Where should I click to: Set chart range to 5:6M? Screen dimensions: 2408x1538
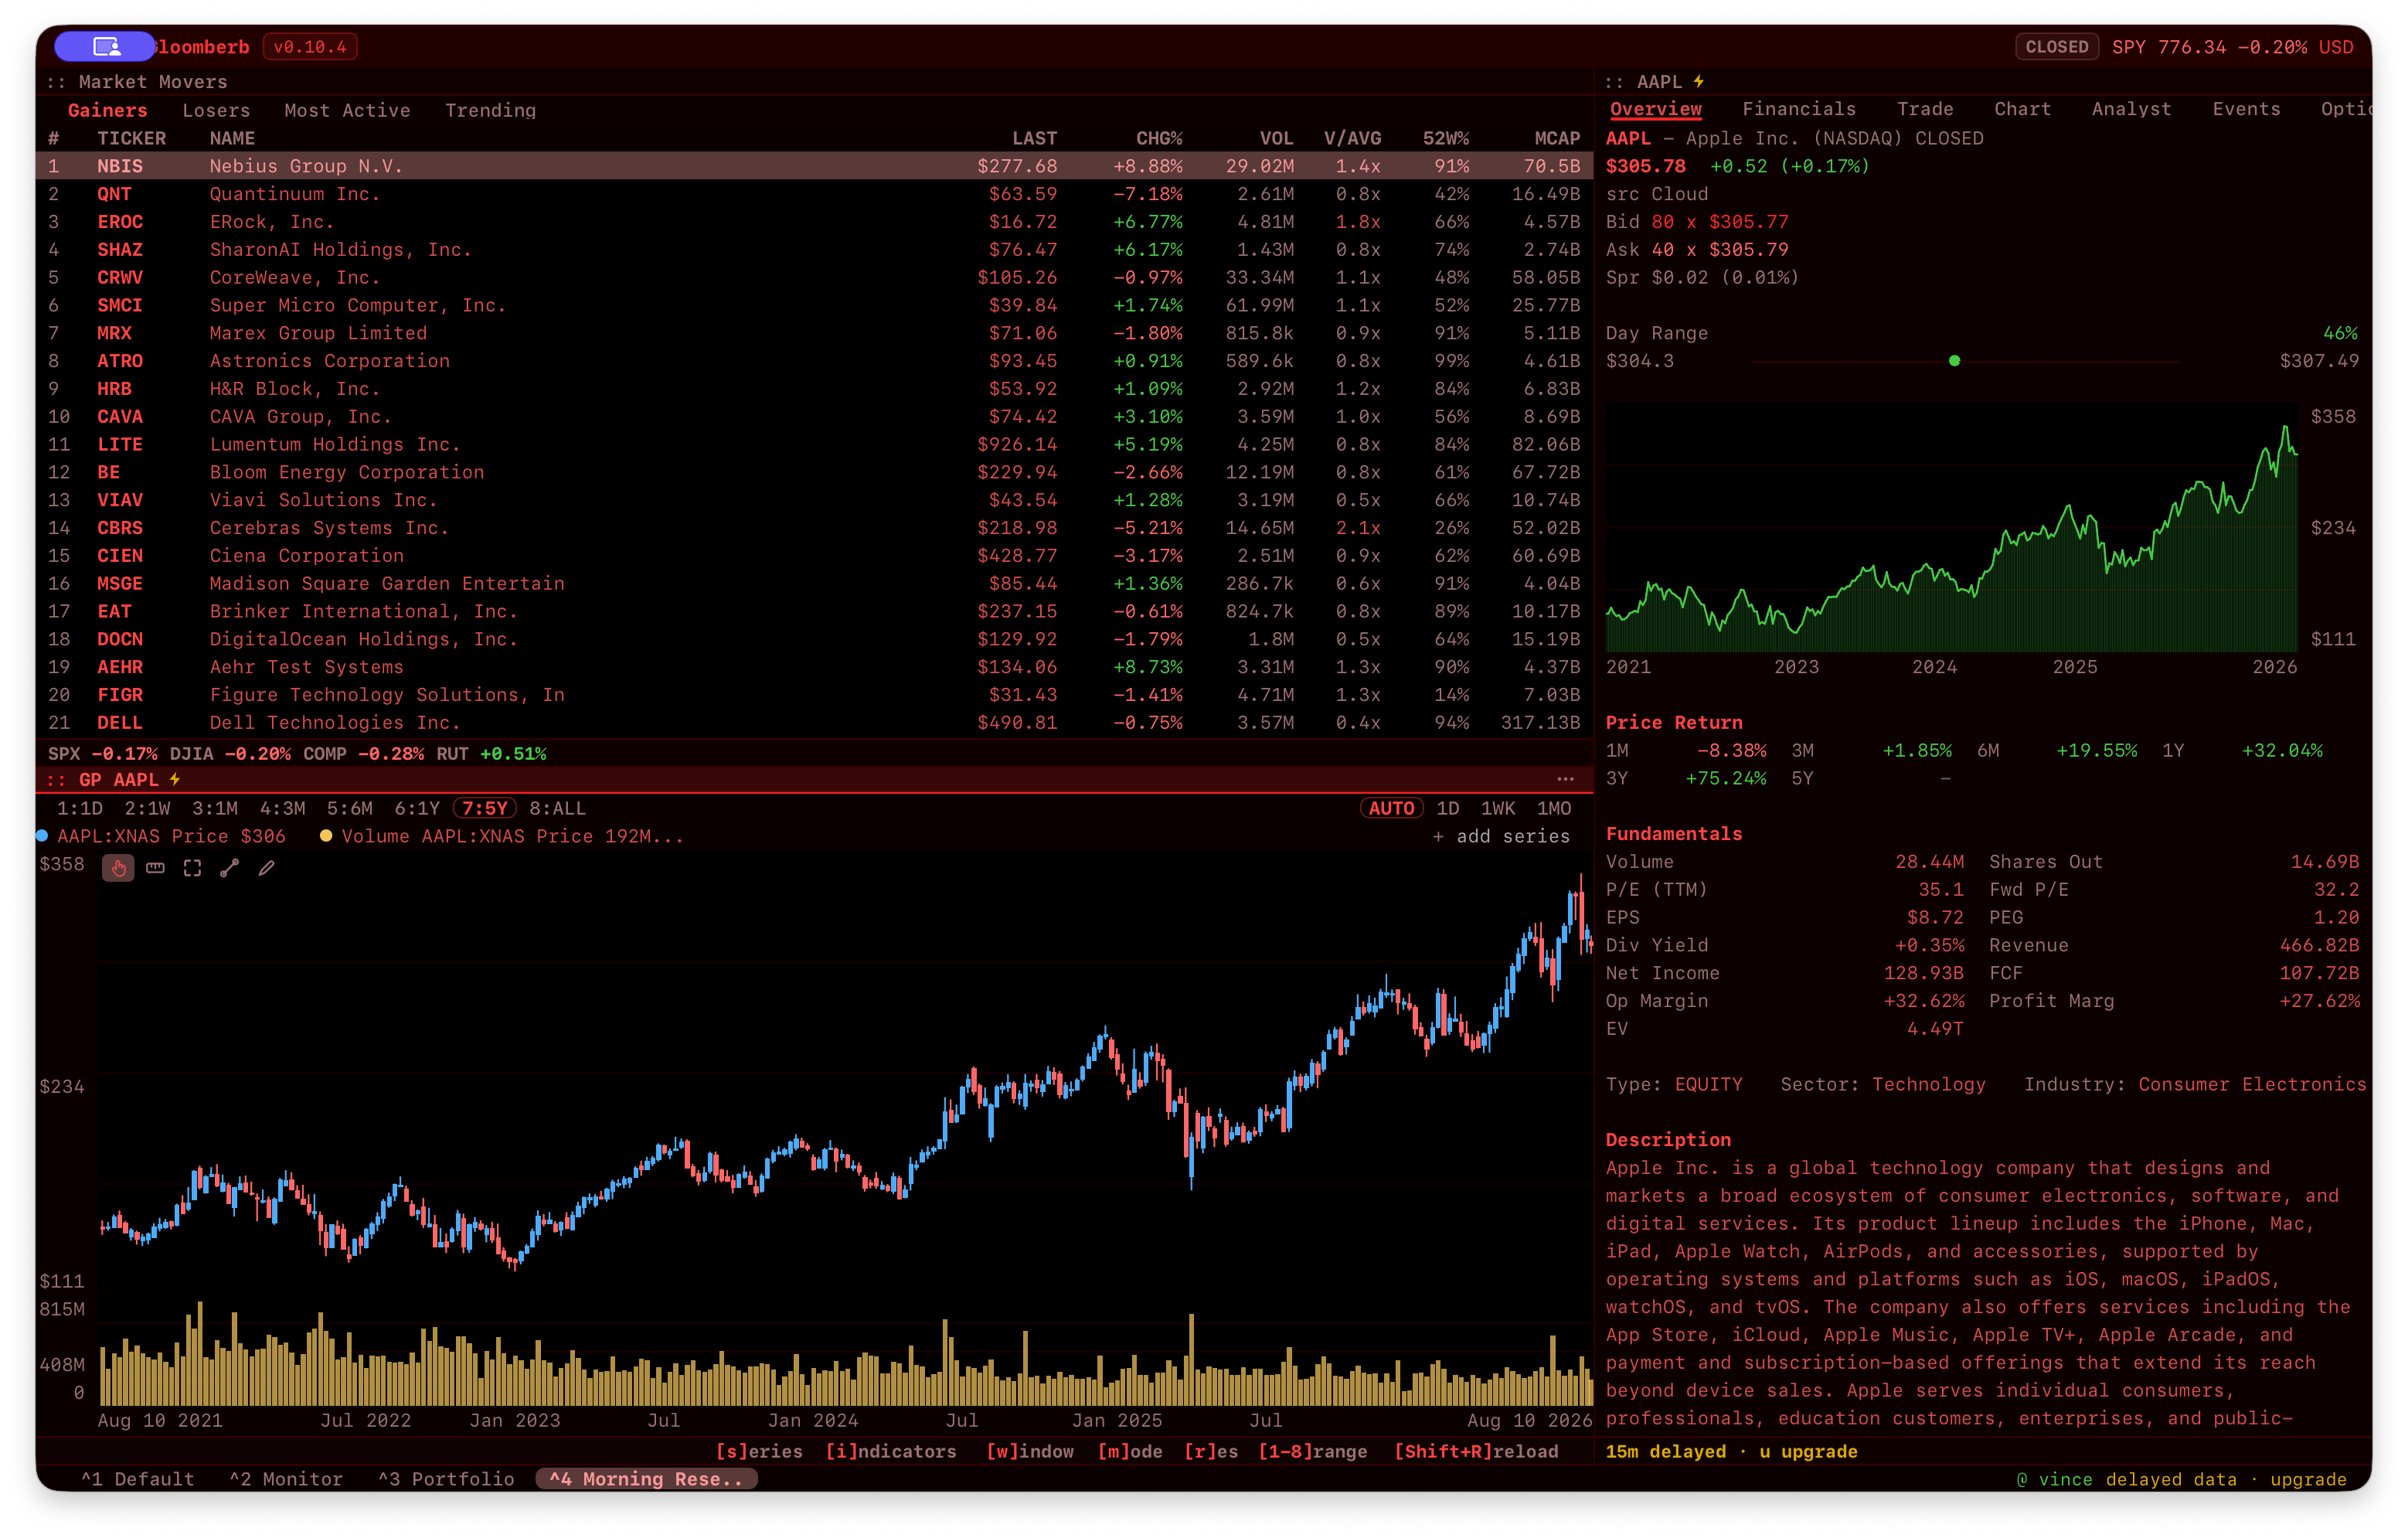tap(350, 808)
